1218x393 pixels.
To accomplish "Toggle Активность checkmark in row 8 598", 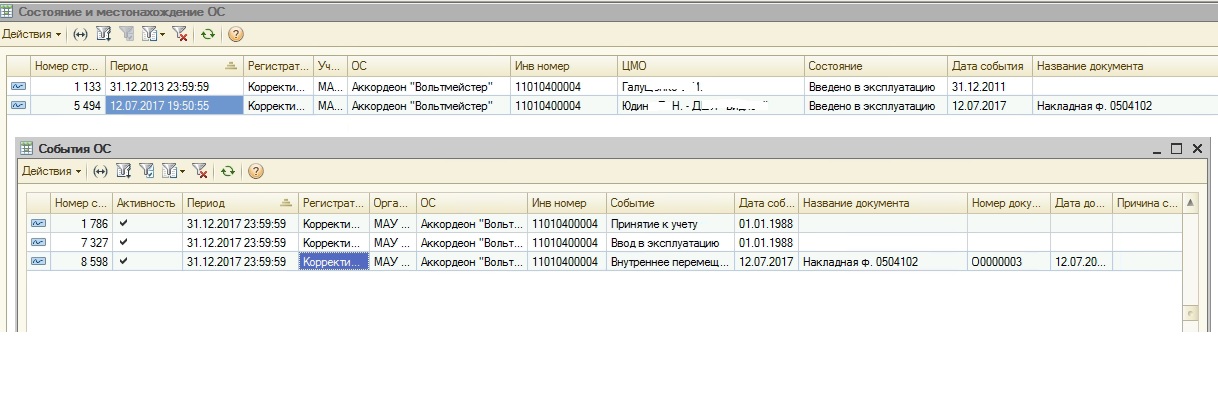I will coord(123,261).
